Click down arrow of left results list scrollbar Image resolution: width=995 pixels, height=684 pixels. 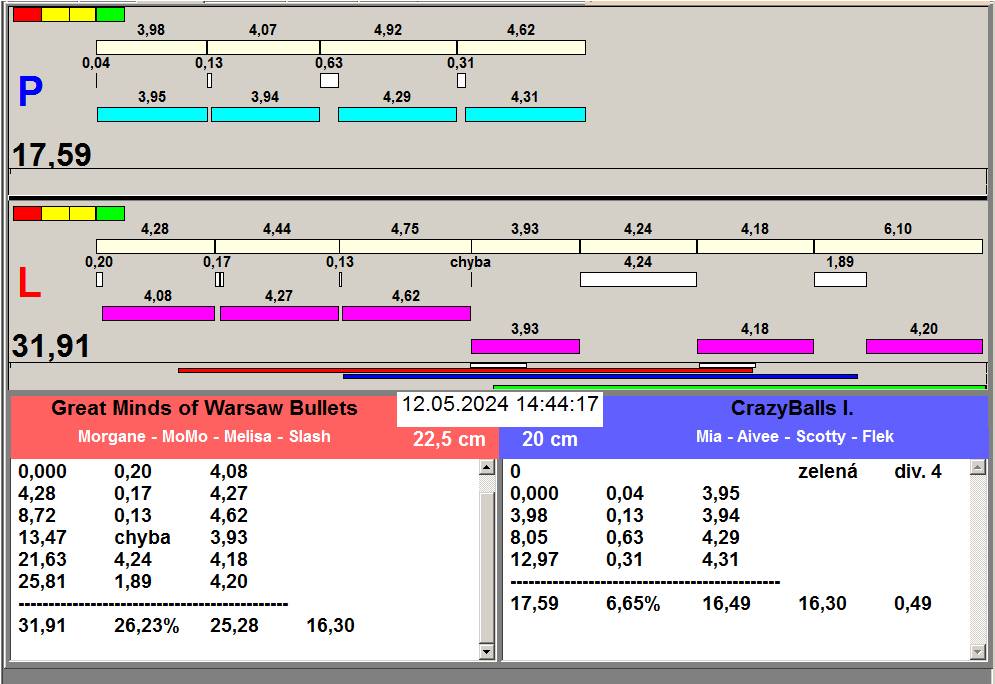[487, 652]
